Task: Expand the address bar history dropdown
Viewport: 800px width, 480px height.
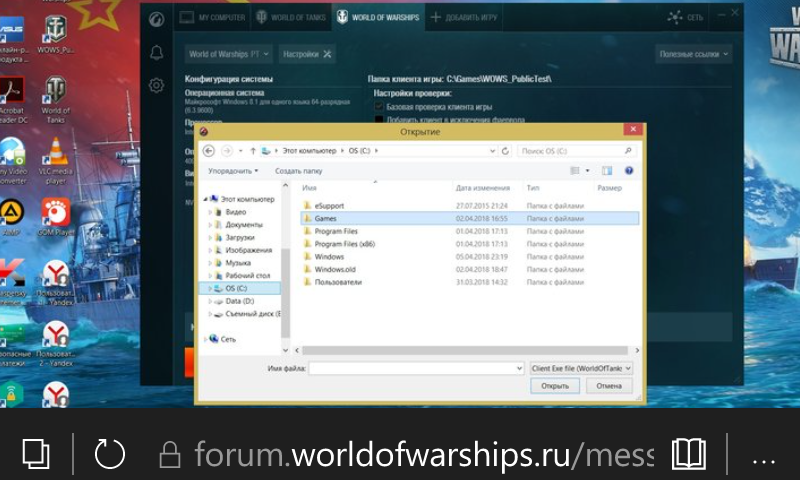Action: coord(492,151)
